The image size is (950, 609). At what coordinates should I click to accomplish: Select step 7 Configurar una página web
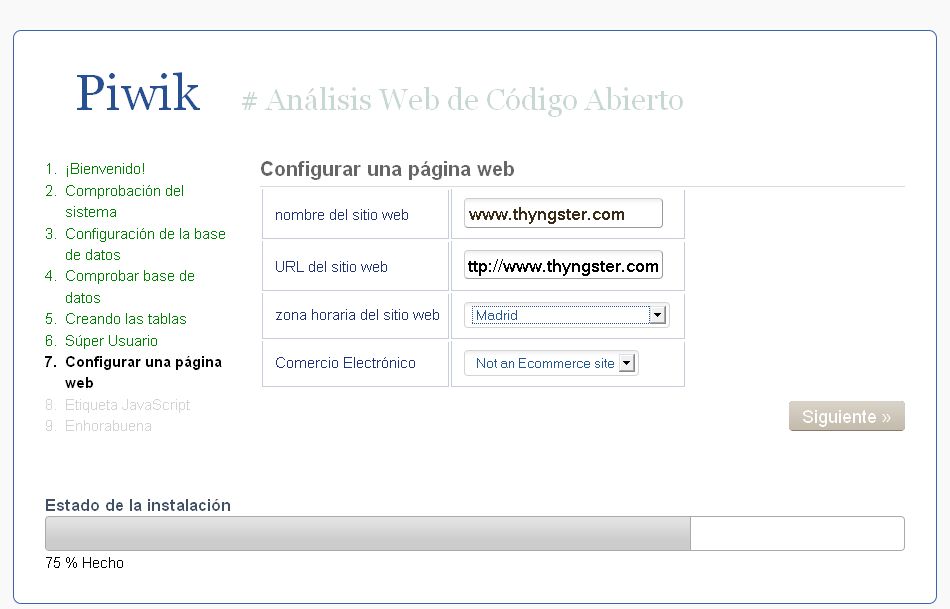143,372
